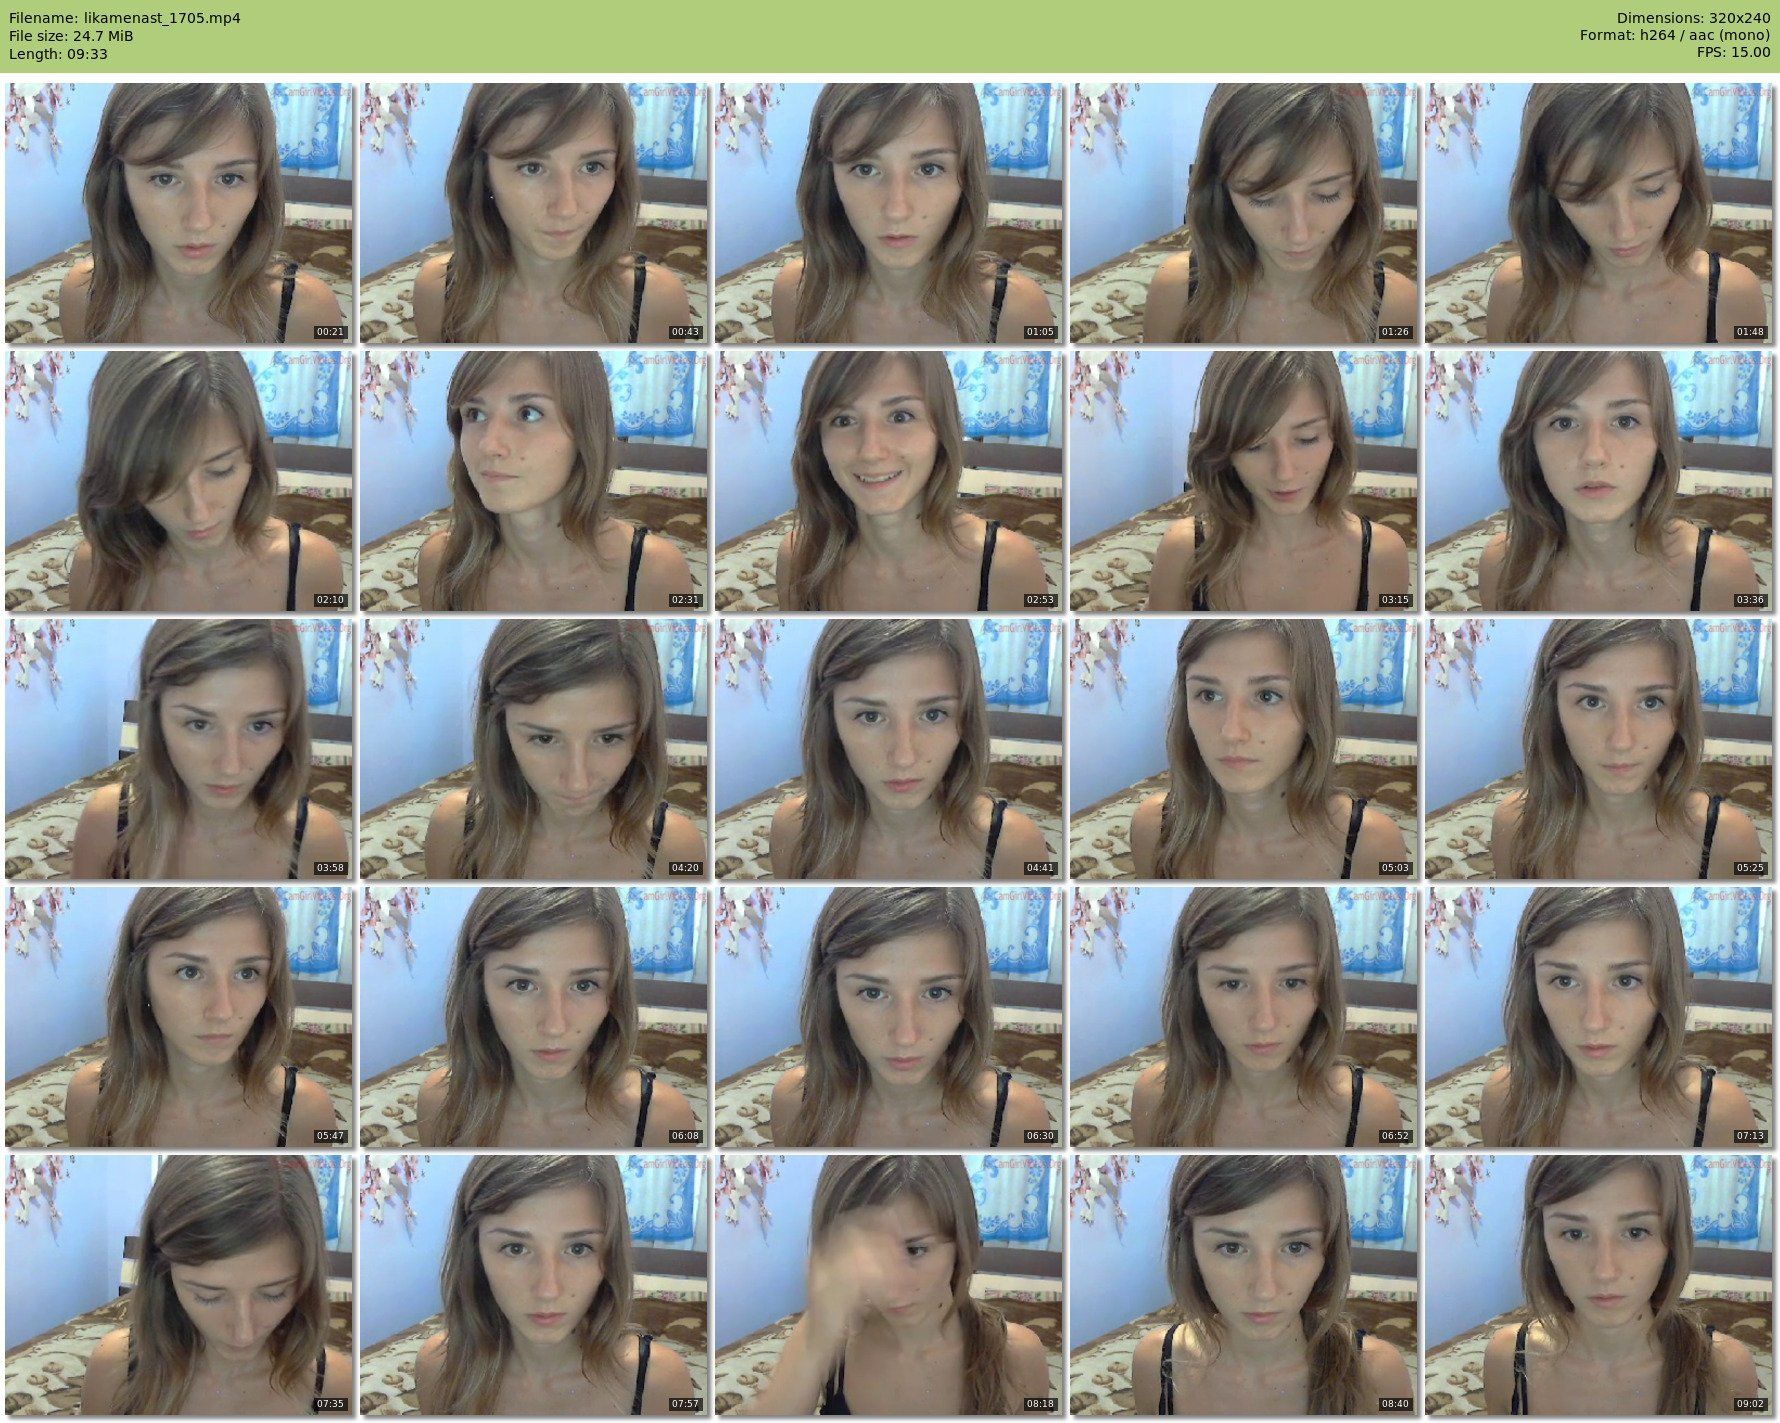Open the thumbnail at 06:30
Viewport: 1780px width, 1423px height.
888,1017
